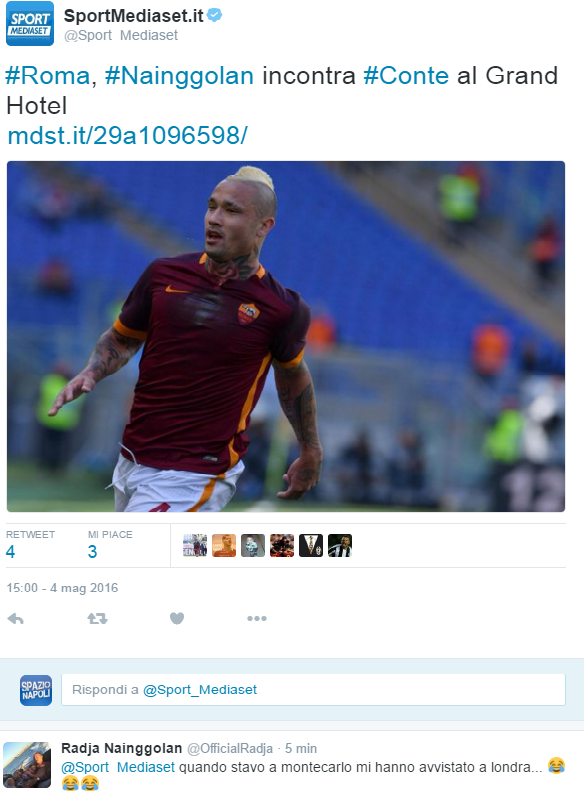Like the tweet with the heart icon
Viewport: 584px width, 800px height.
coord(177,618)
